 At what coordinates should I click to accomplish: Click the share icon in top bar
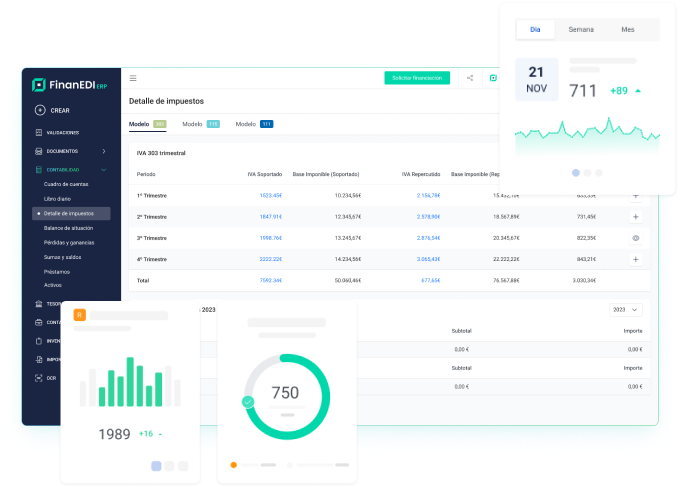470,78
